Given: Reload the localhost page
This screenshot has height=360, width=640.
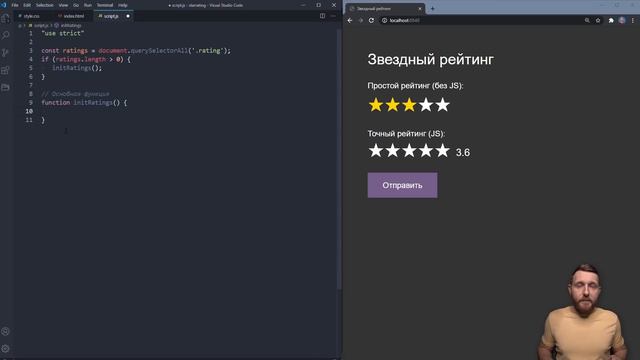Looking at the screenshot, I should click(x=371, y=20).
